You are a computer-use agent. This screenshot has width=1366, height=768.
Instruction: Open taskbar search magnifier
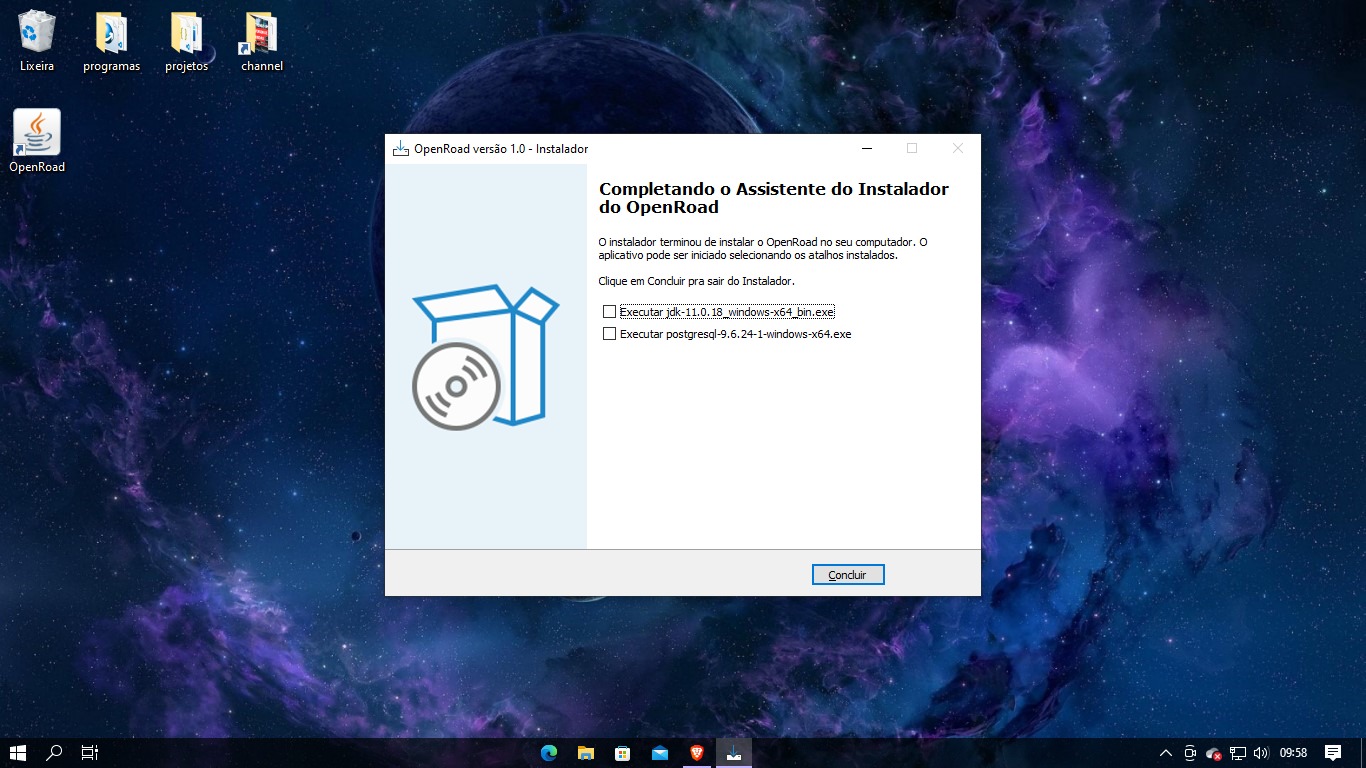[x=55, y=753]
